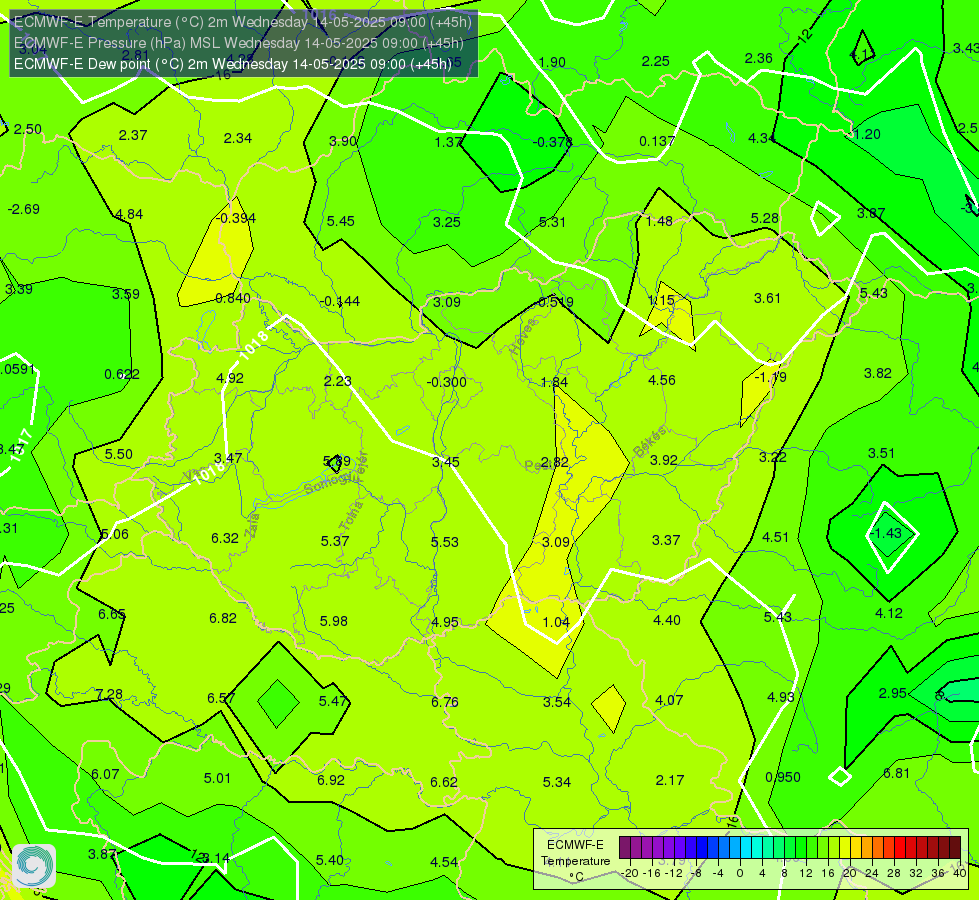Click the dew point value 3.61

pos(767,298)
